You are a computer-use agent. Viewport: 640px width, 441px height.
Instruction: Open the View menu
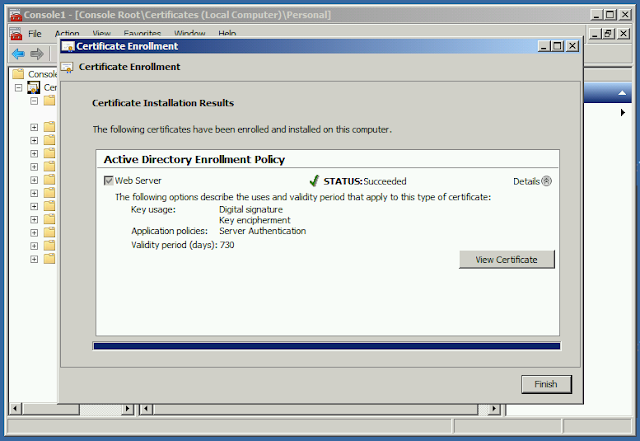tap(101, 33)
